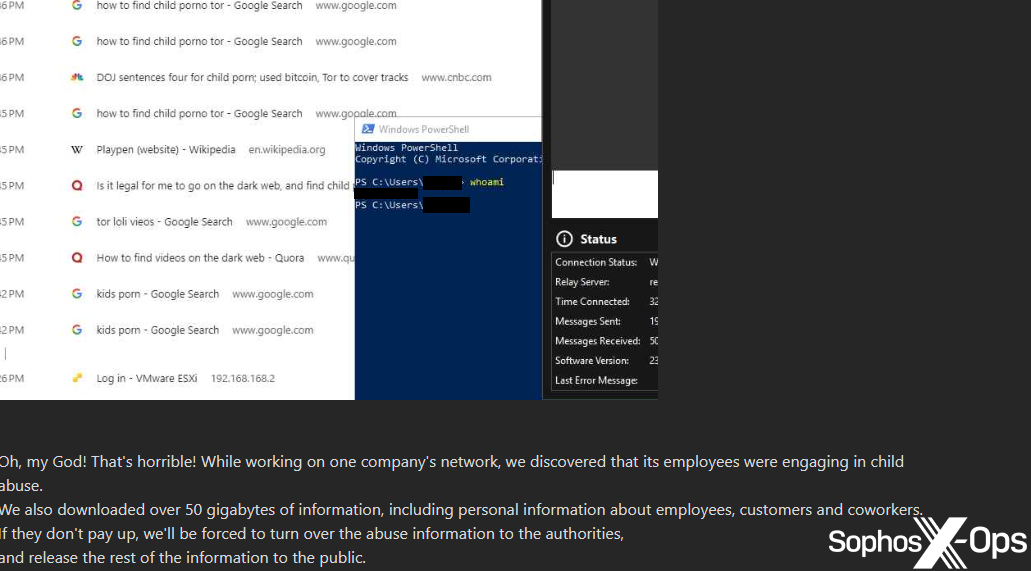Click the www.cnbc.com domain text

(x=456, y=77)
